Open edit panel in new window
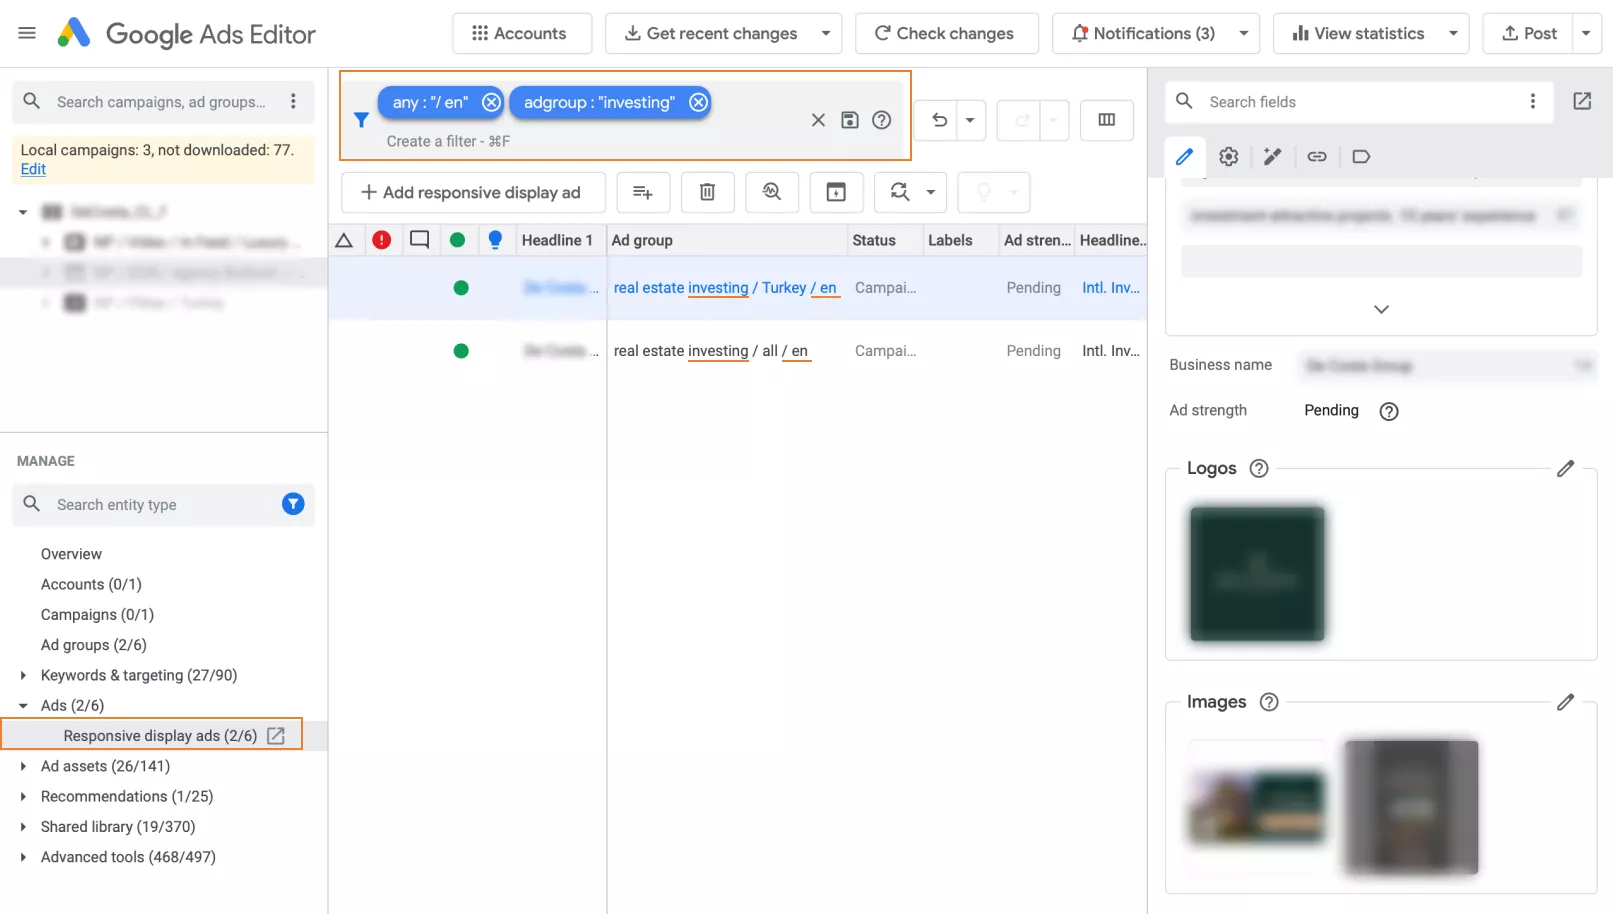Viewport: 1613px width, 914px height. pyautogui.click(x=1582, y=101)
